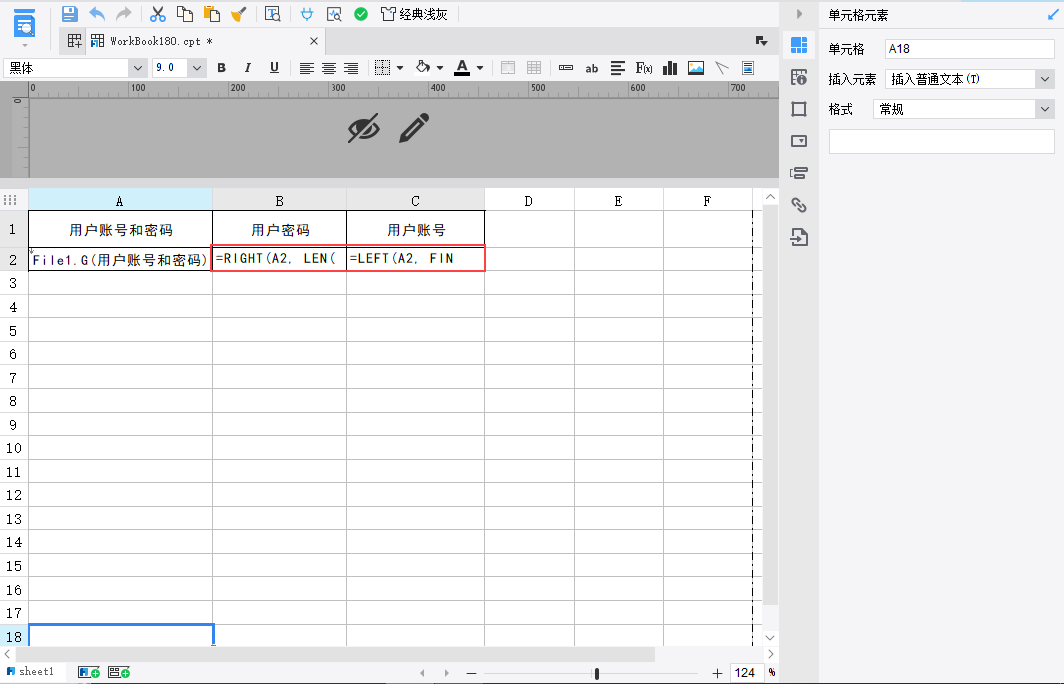Viewport: 1064px width, 684px height.
Task: Toggle bold formatting
Action: 221,68
